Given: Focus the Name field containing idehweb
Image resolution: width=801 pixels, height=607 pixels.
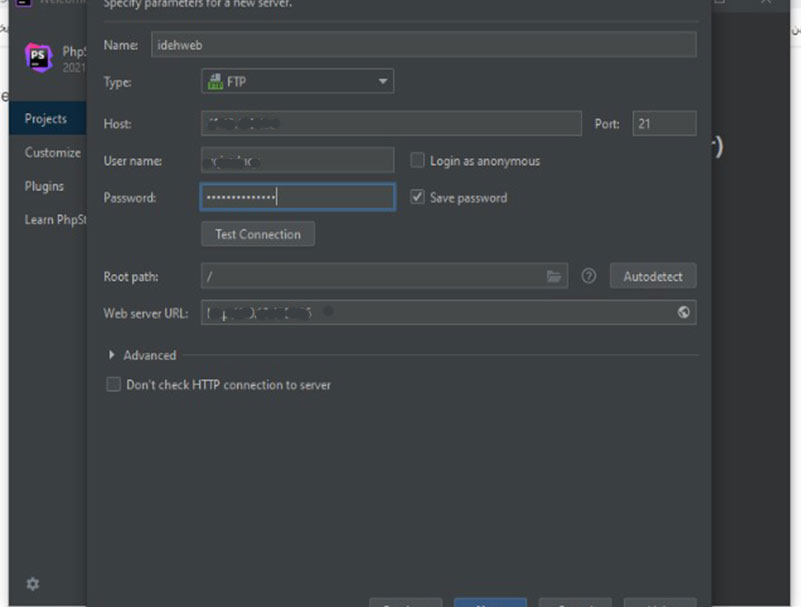Looking at the screenshot, I should [423, 44].
